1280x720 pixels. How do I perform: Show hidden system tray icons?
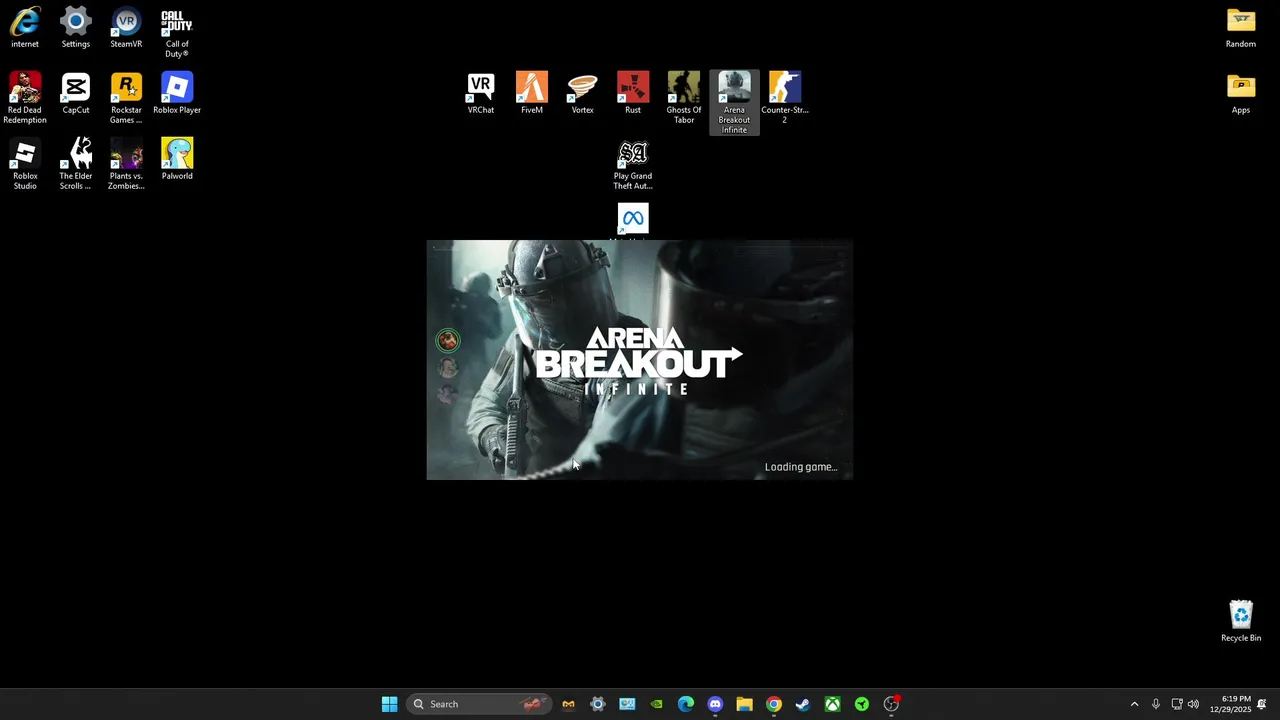[x=1134, y=704]
